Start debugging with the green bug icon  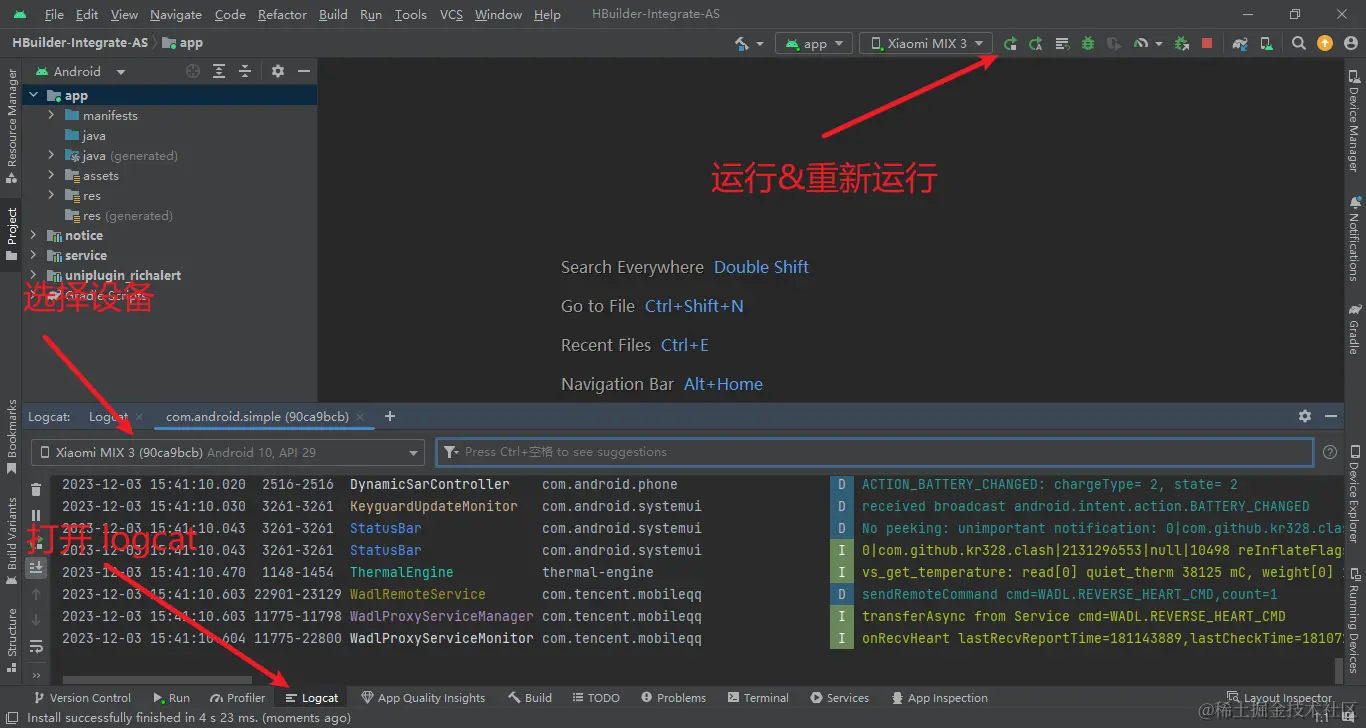pyautogui.click(x=1088, y=43)
